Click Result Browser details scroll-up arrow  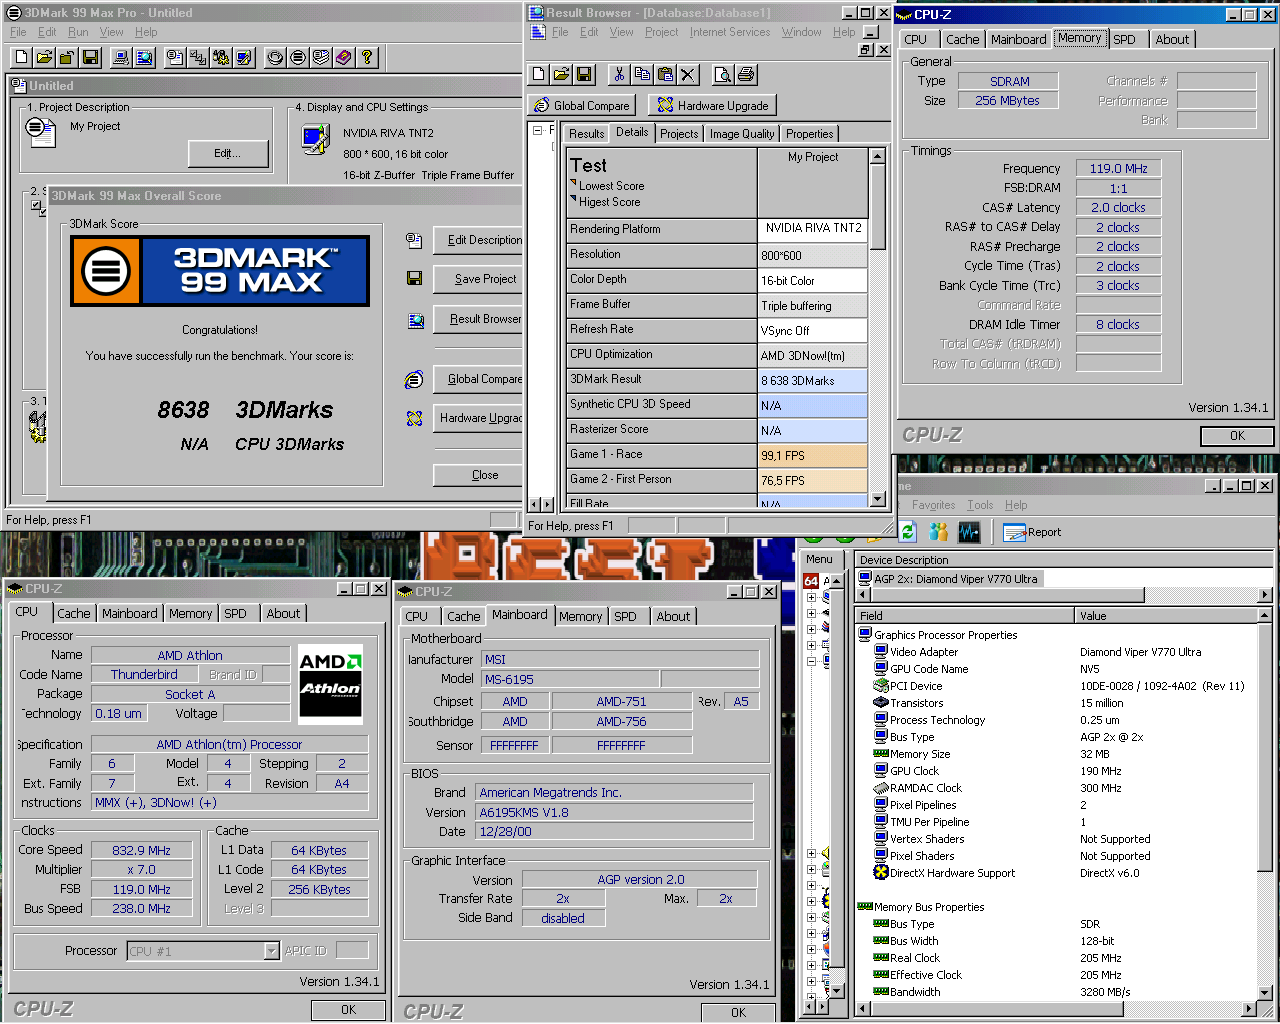[x=878, y=156]
